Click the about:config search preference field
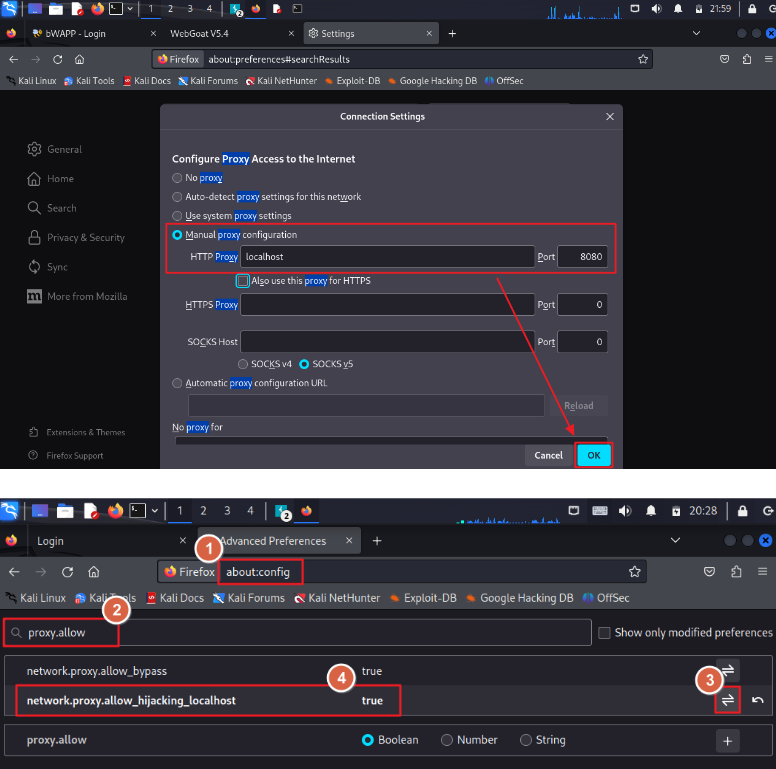 pos(297,632)
